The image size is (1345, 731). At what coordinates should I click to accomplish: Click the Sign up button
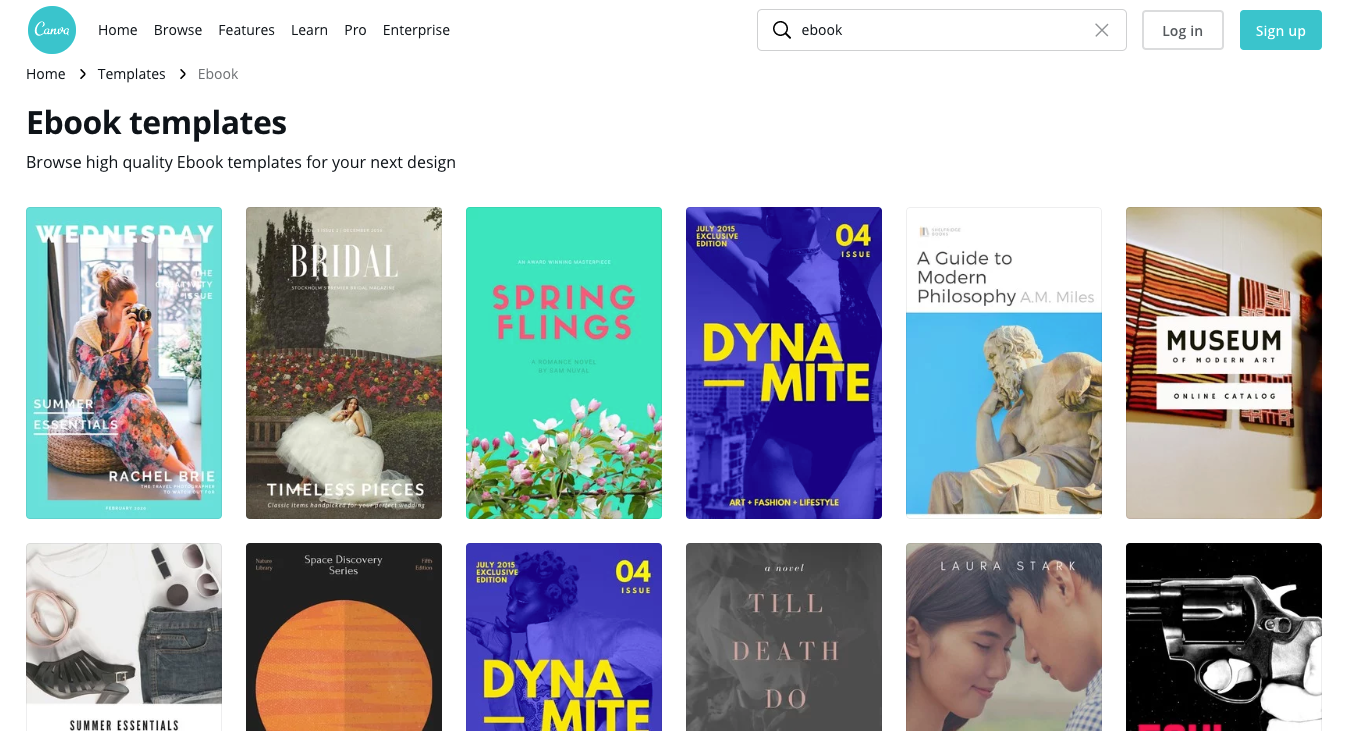click(x=1281, y=30)
